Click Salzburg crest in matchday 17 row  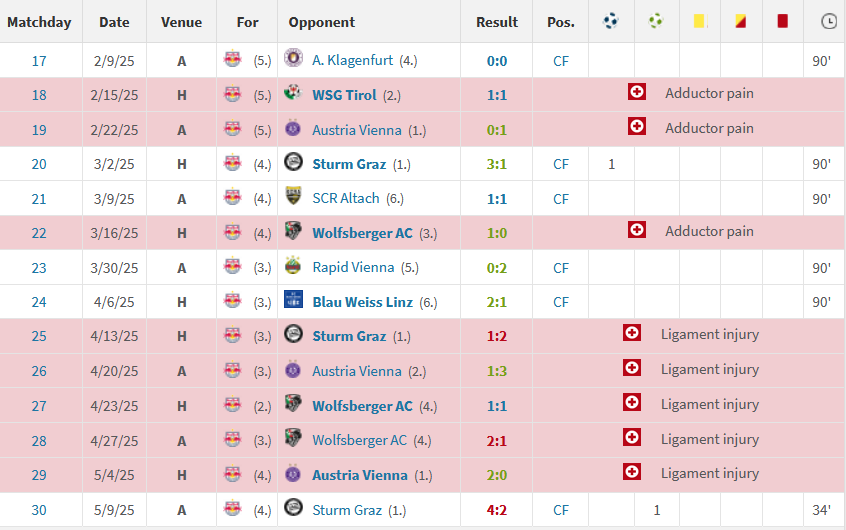point(232,60)
